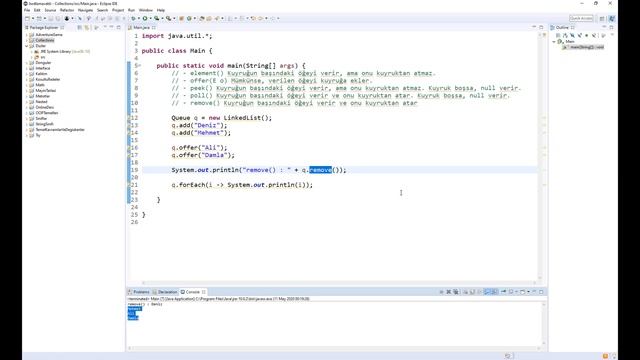Click the Java perspective icon
The height and width of the screenshot is (360, 640).
[612, 18]
